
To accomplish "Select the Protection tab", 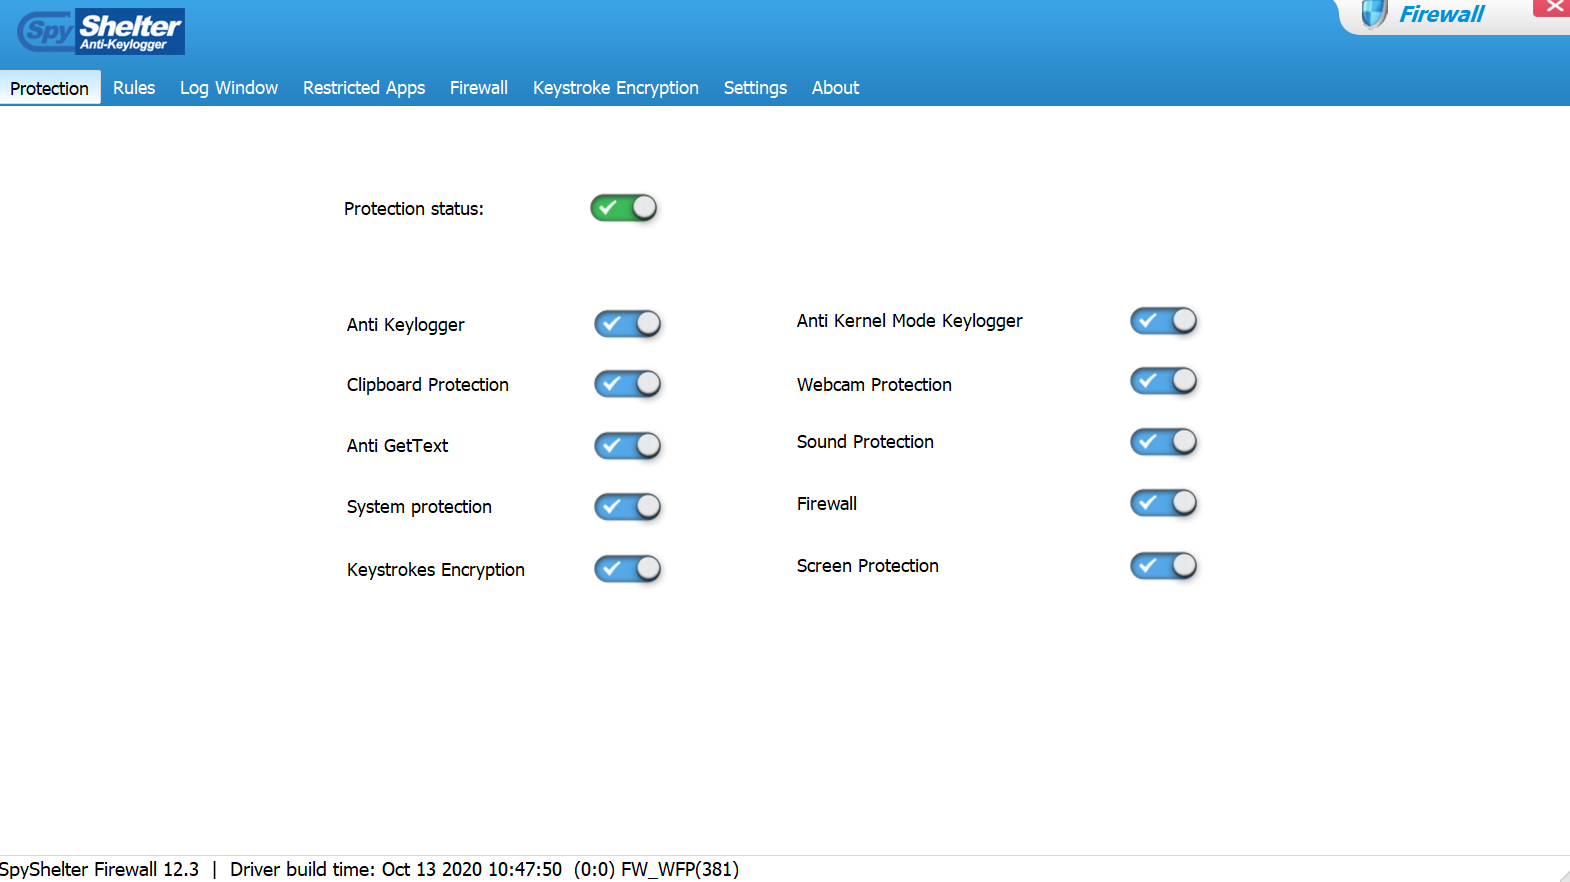I will click(50, 88).
